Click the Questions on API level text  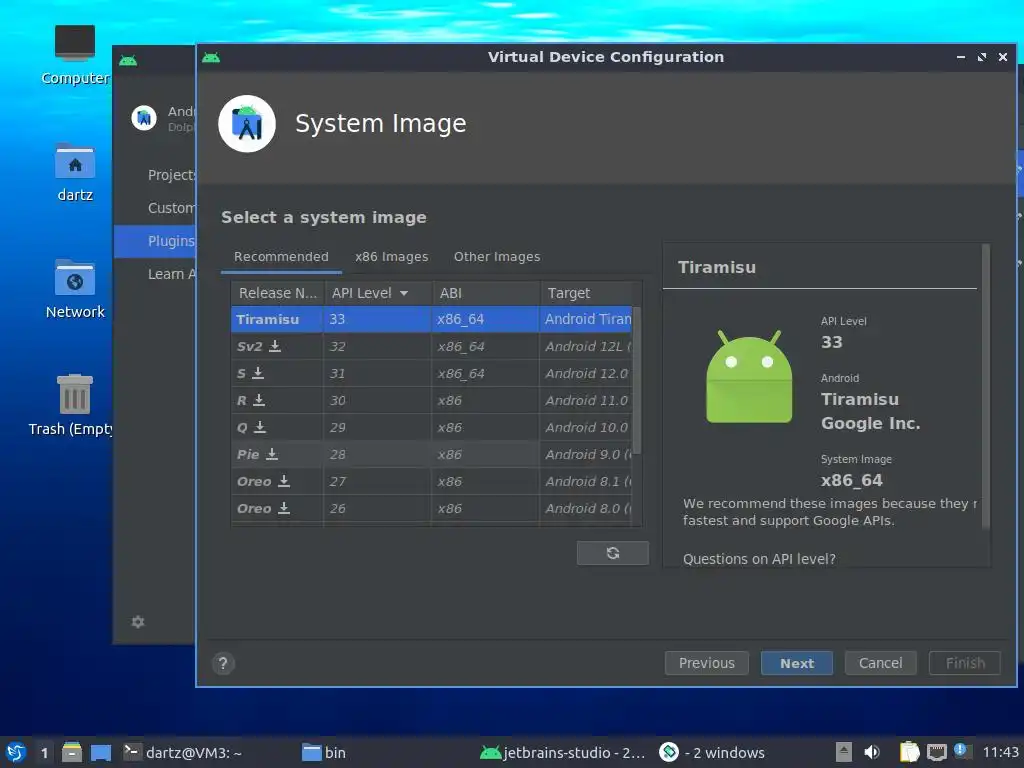pos(759,559)
